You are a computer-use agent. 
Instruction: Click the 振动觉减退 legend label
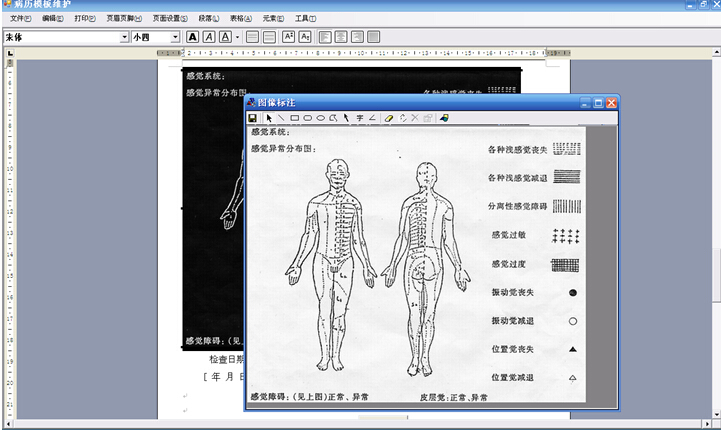(x=513, y=321)
